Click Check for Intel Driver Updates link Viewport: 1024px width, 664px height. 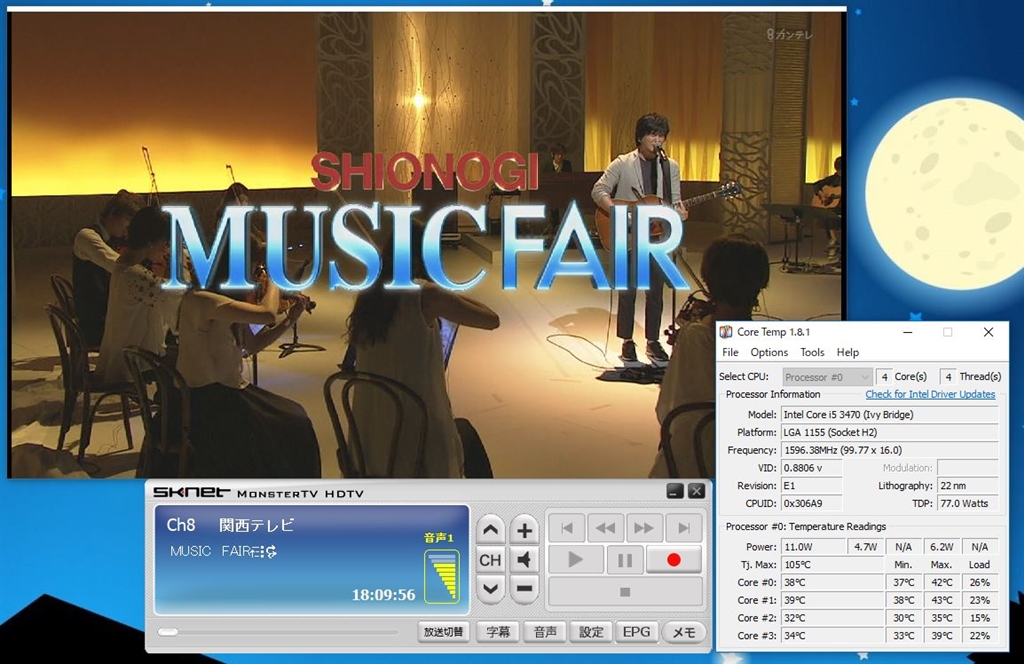(930, 394)
